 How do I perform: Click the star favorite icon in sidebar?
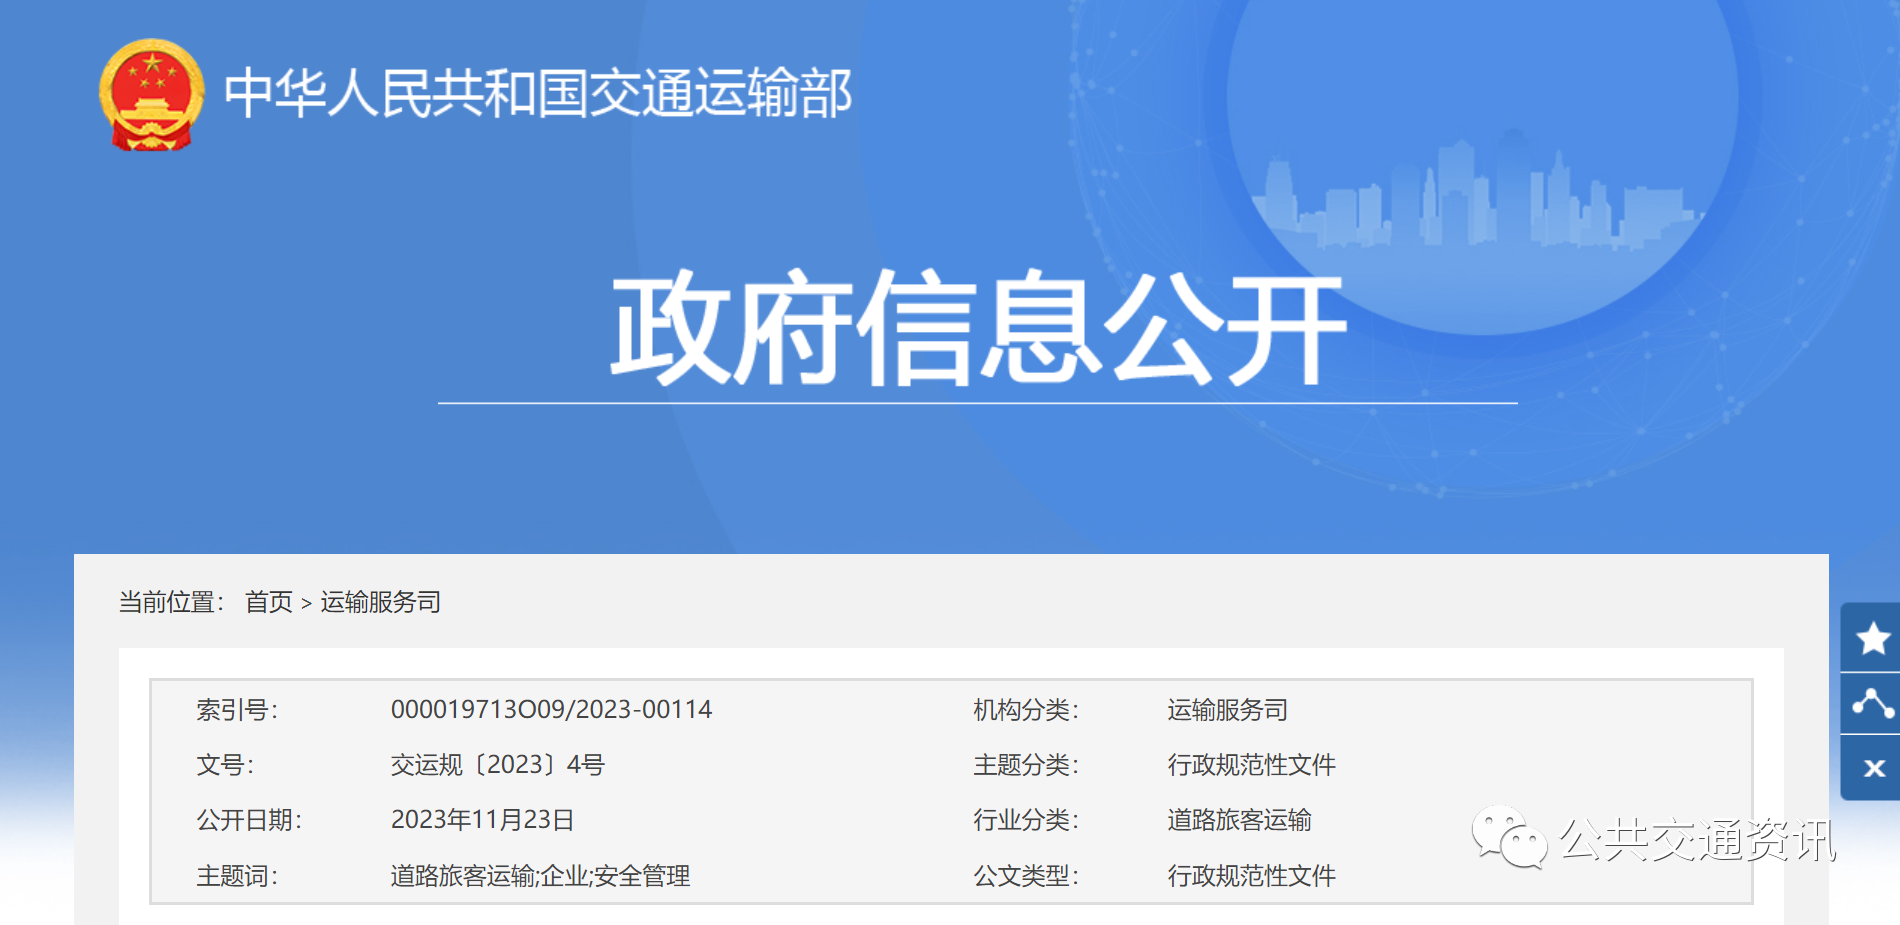1872,638
